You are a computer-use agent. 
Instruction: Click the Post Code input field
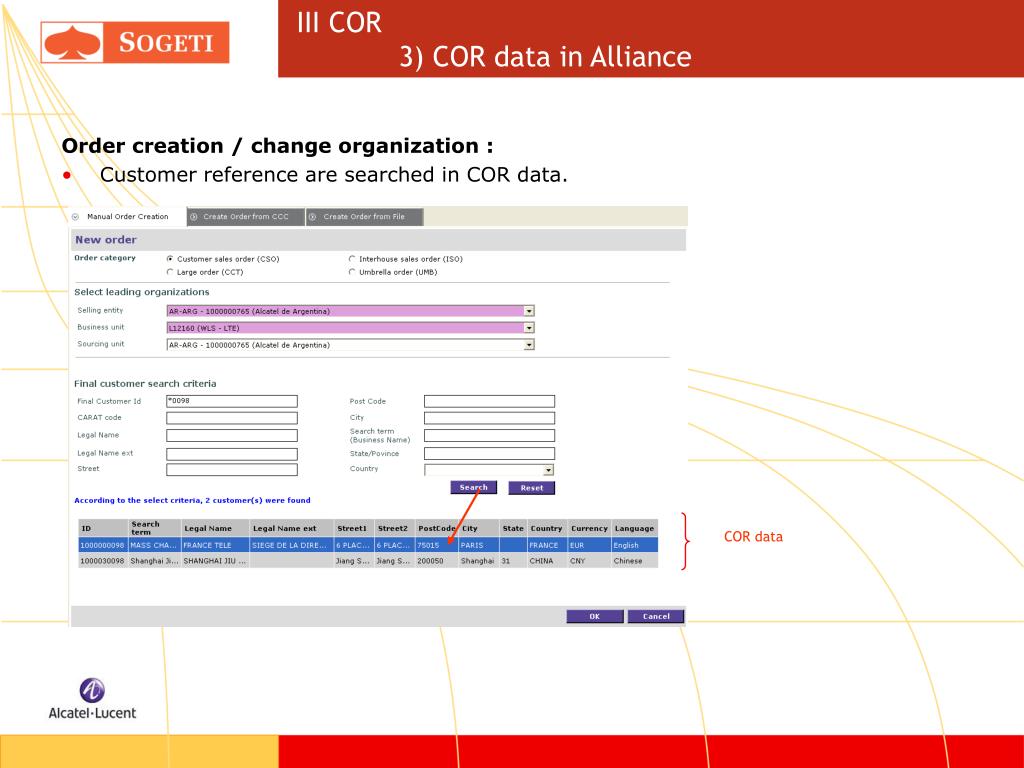tap(489, 401)
